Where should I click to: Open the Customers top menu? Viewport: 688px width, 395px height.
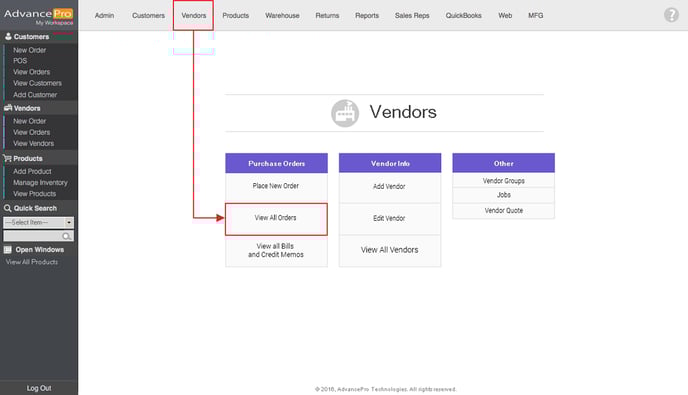pos(148,15)
